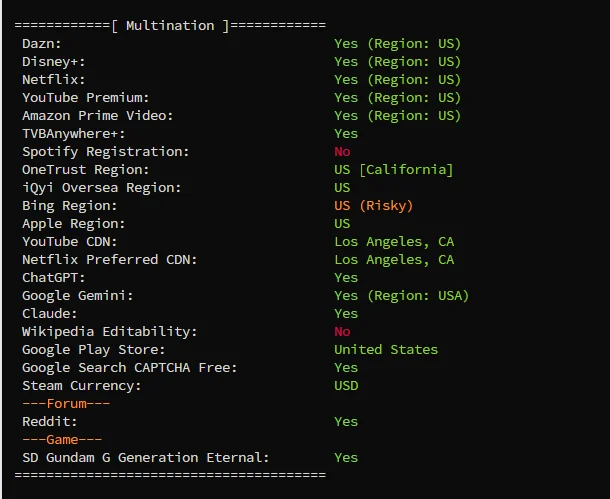
Task: Click the Reddit Yes result
Action: [346, 422]
